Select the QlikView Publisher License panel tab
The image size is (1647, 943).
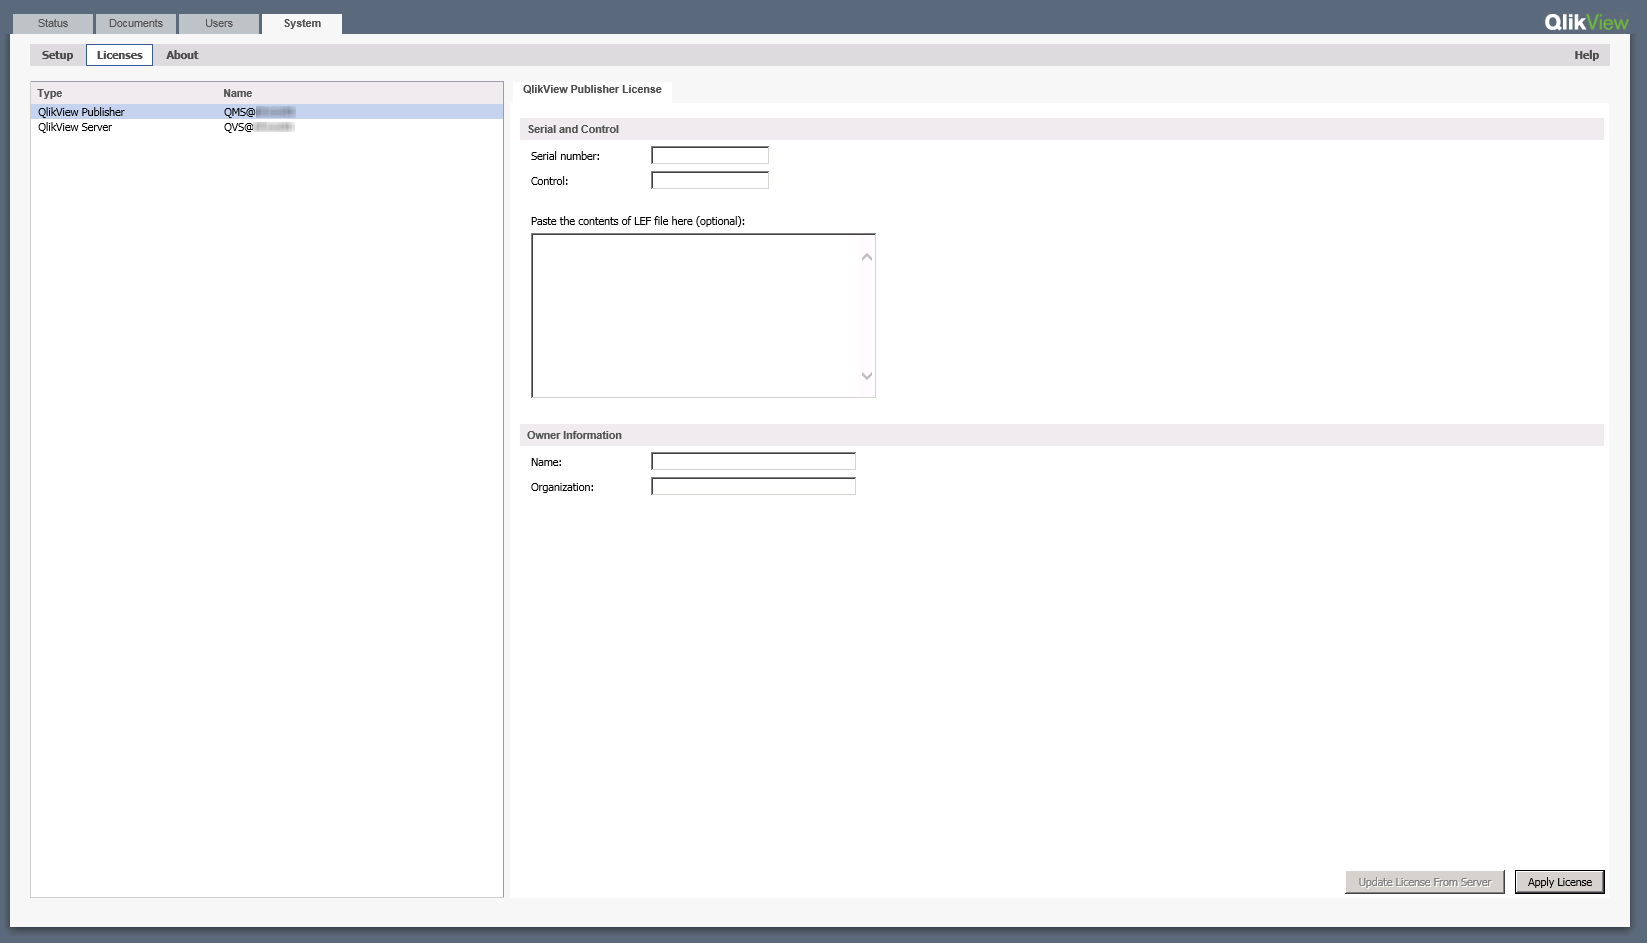pos(591,89)
